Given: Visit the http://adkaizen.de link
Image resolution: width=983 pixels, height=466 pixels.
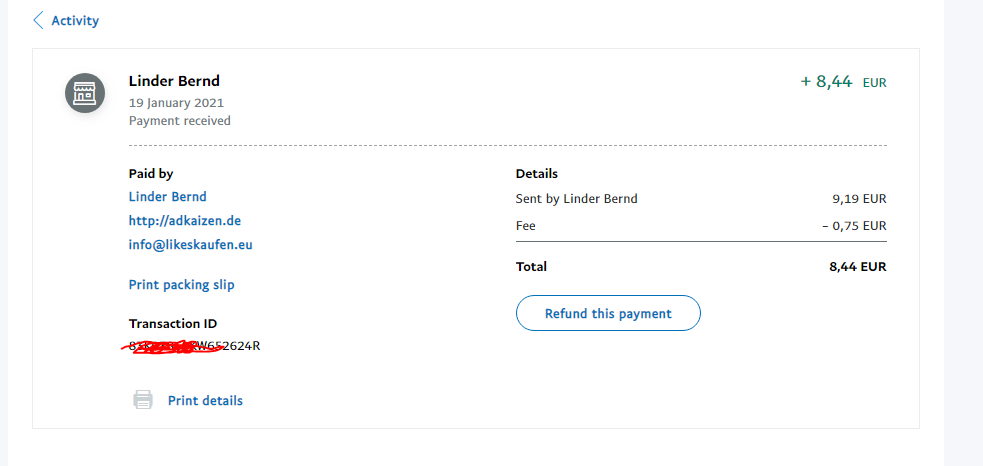Looking at the screenshot, I should (185, 221).
